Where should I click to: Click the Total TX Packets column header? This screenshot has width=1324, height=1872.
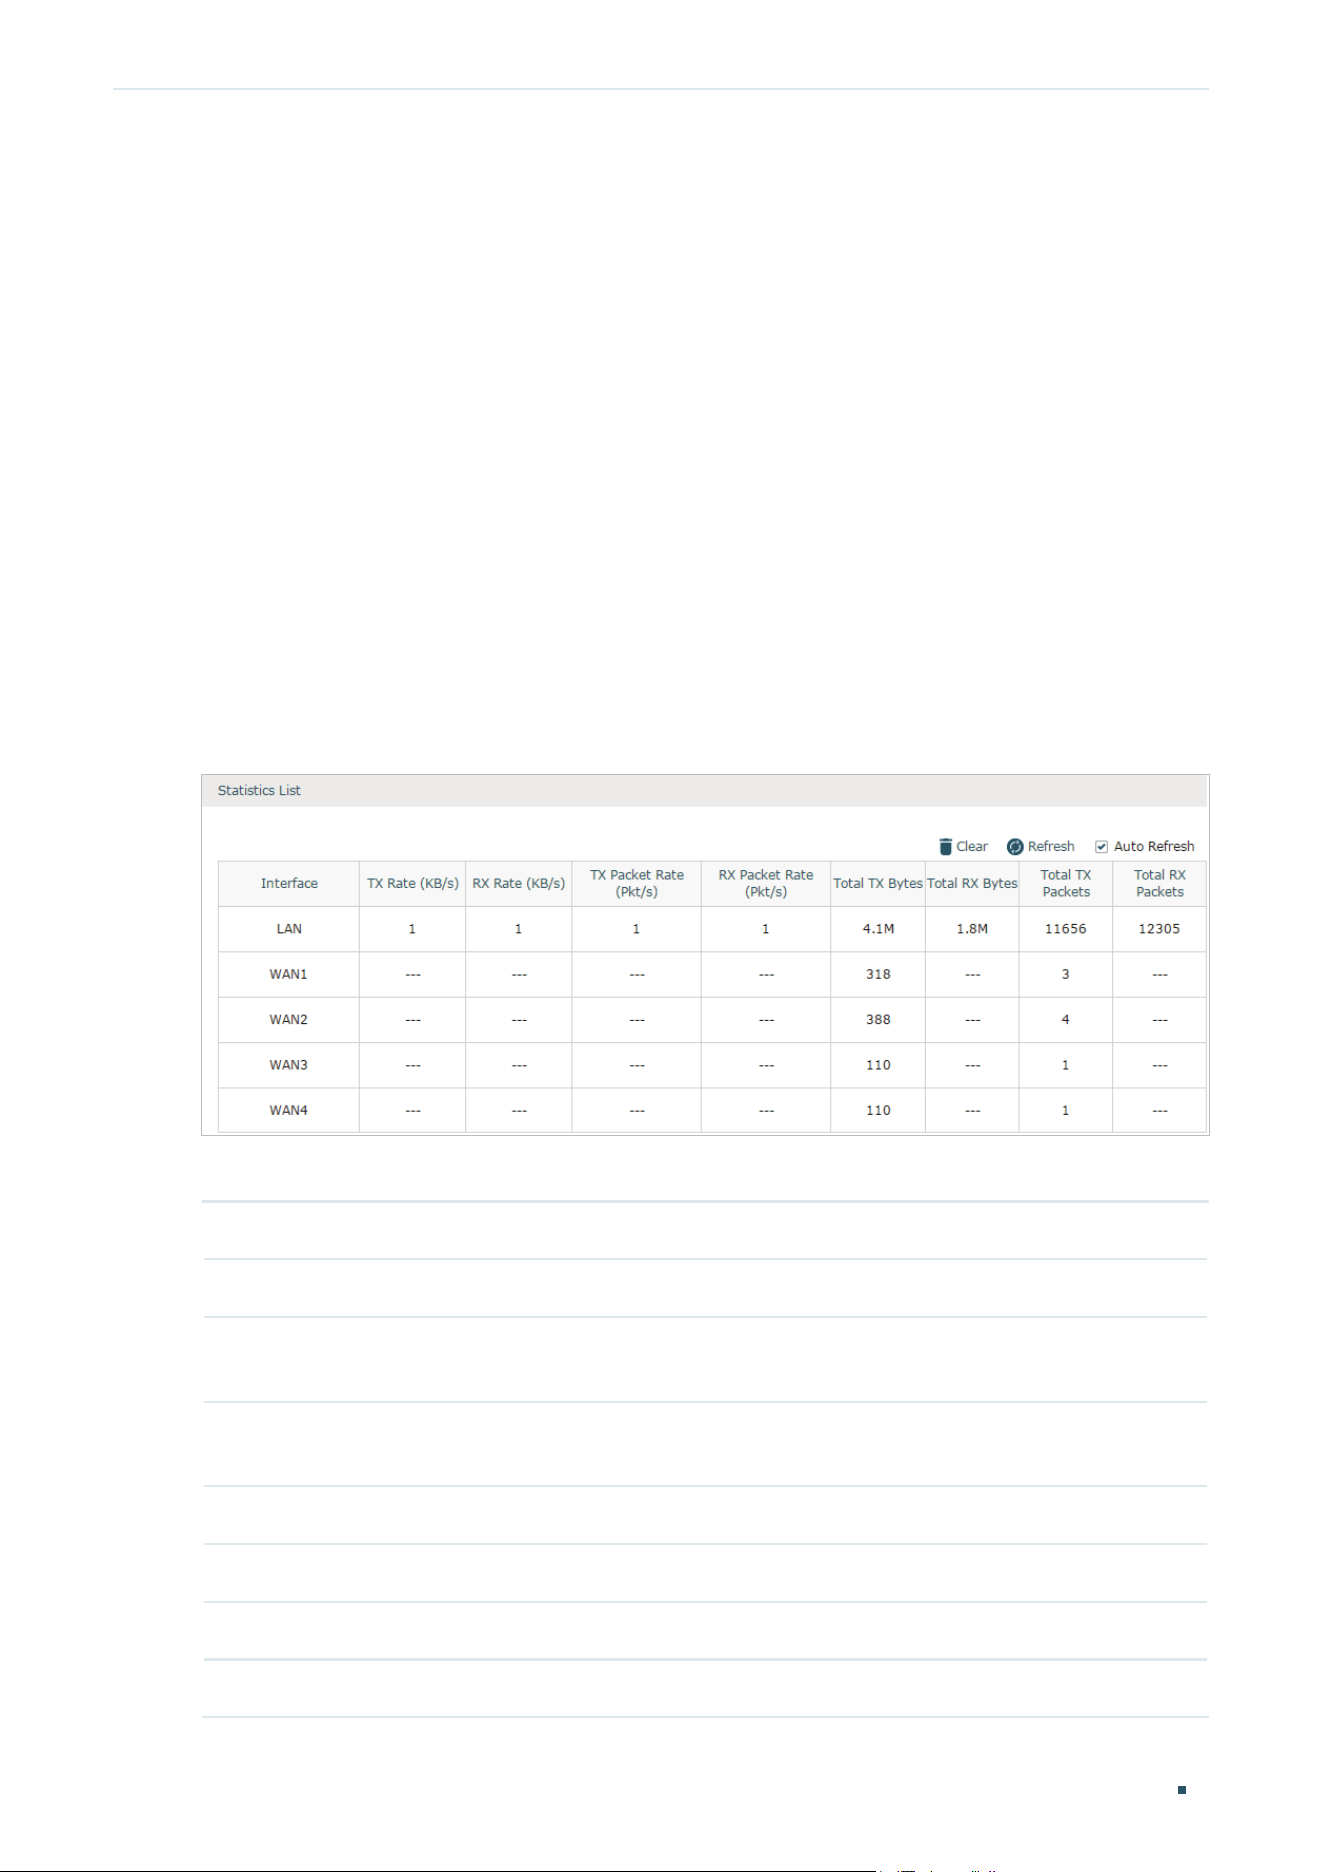1066,884
